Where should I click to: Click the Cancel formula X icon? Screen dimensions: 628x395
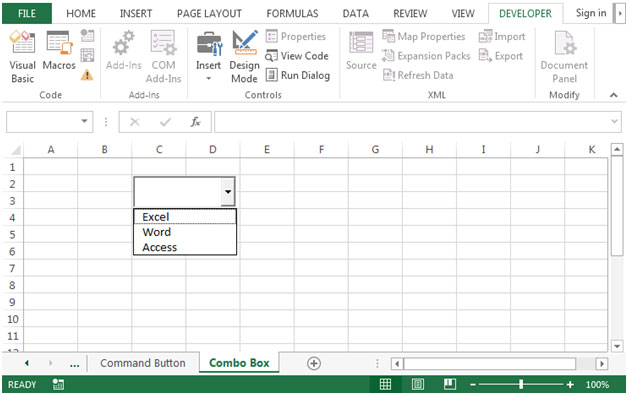click(x=135, y=122)
